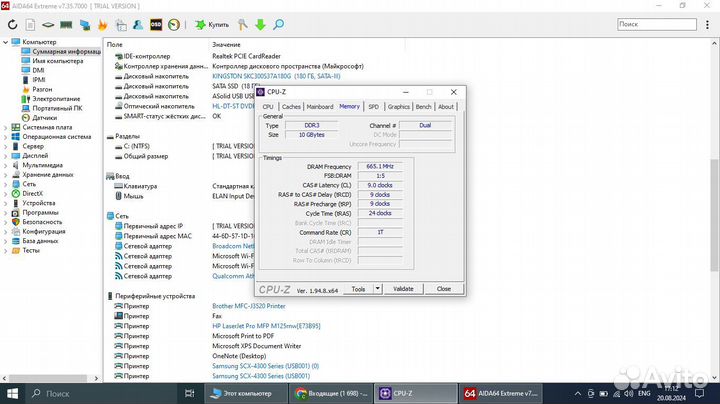Viewport: 720px width, 404px height.
Task: Expand the Мультимедиа node
Action: click(x=5, y=165)
